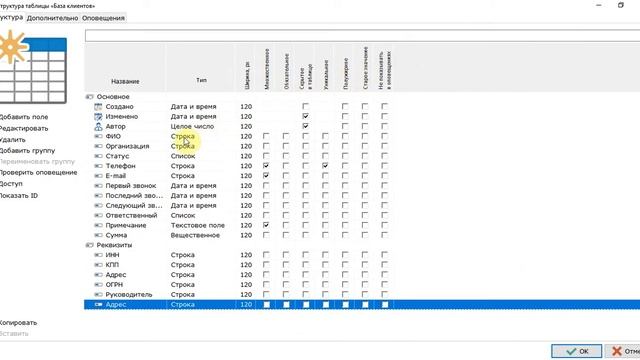The width and height of the screenshot is (640, 360).
Task: Click the field icon in highlighted Адрес row
Action: pos(98,304)
